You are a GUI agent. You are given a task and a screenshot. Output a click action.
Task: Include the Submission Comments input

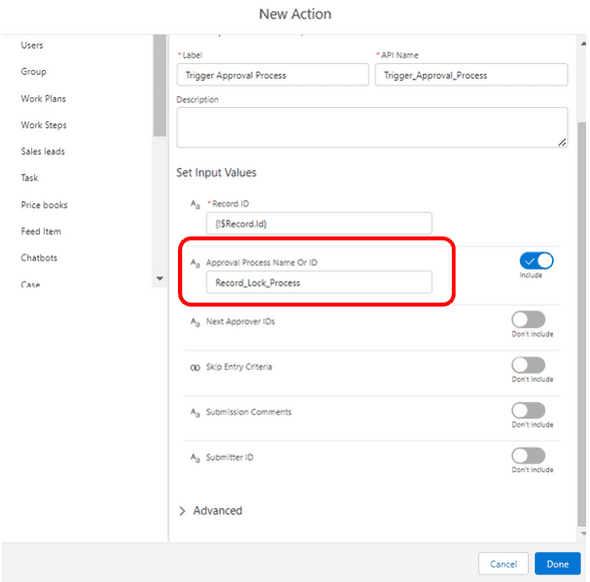(528, 410)
